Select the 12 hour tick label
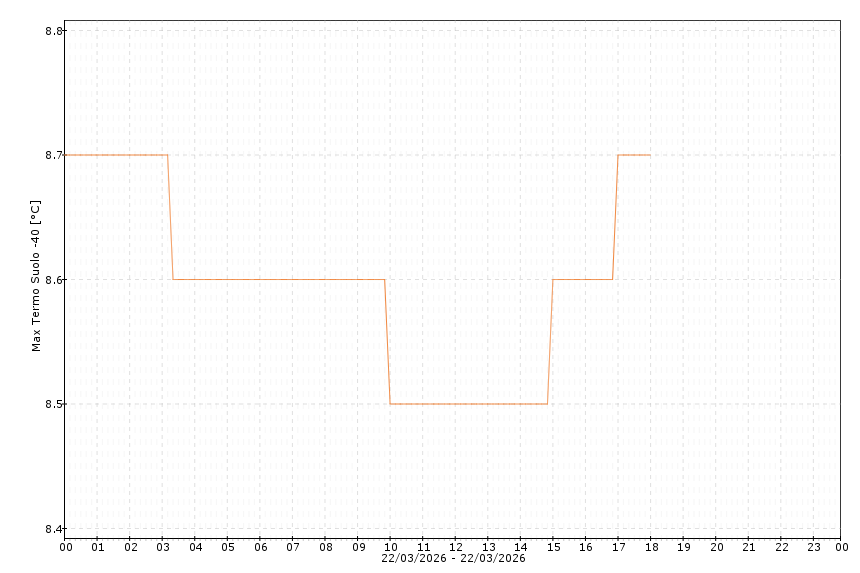The image size is (860, 573). click(x=456, y=547)
